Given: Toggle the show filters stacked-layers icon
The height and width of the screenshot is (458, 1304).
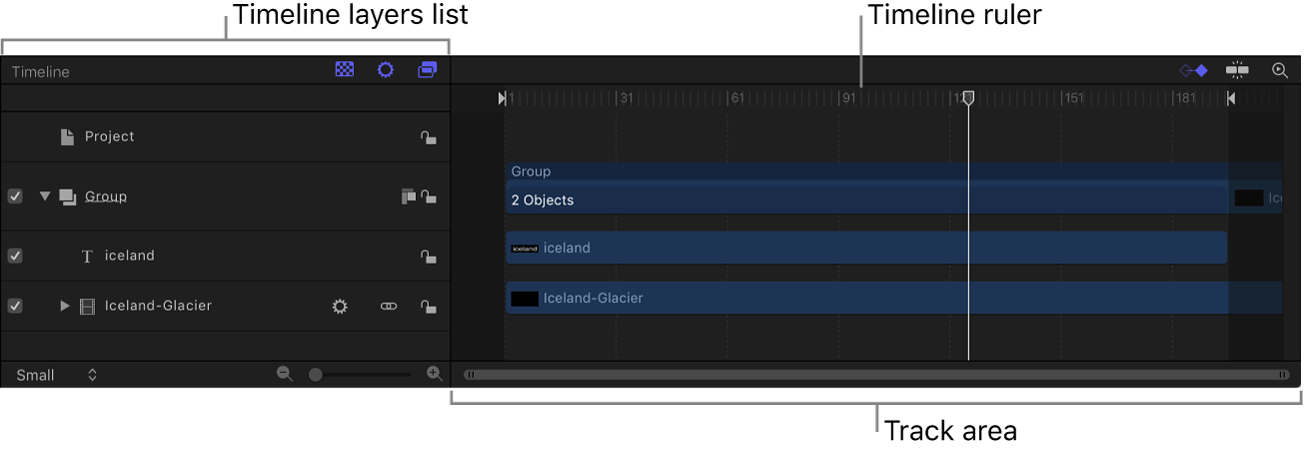Looking at the screenshot, I should click(427, 70).
